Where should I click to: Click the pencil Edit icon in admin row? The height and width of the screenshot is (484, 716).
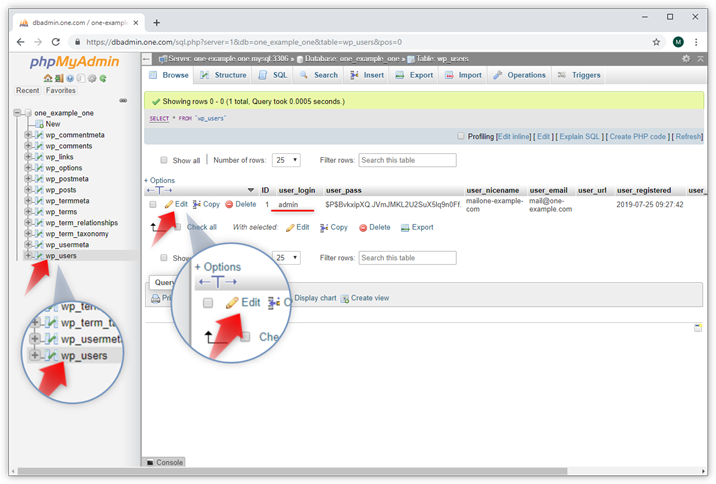pyautogui.click(x=169, y=204)
